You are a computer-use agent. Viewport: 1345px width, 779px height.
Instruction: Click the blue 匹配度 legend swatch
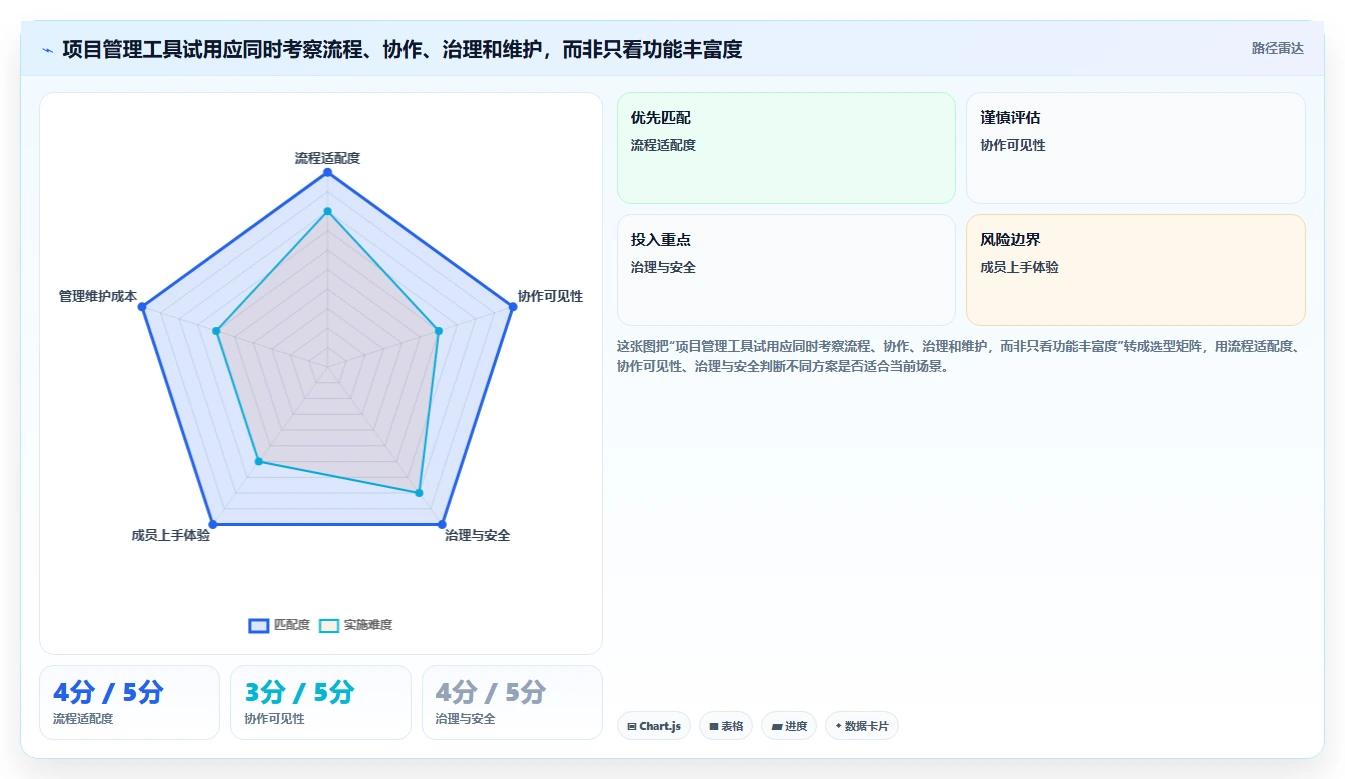point(259,625)
